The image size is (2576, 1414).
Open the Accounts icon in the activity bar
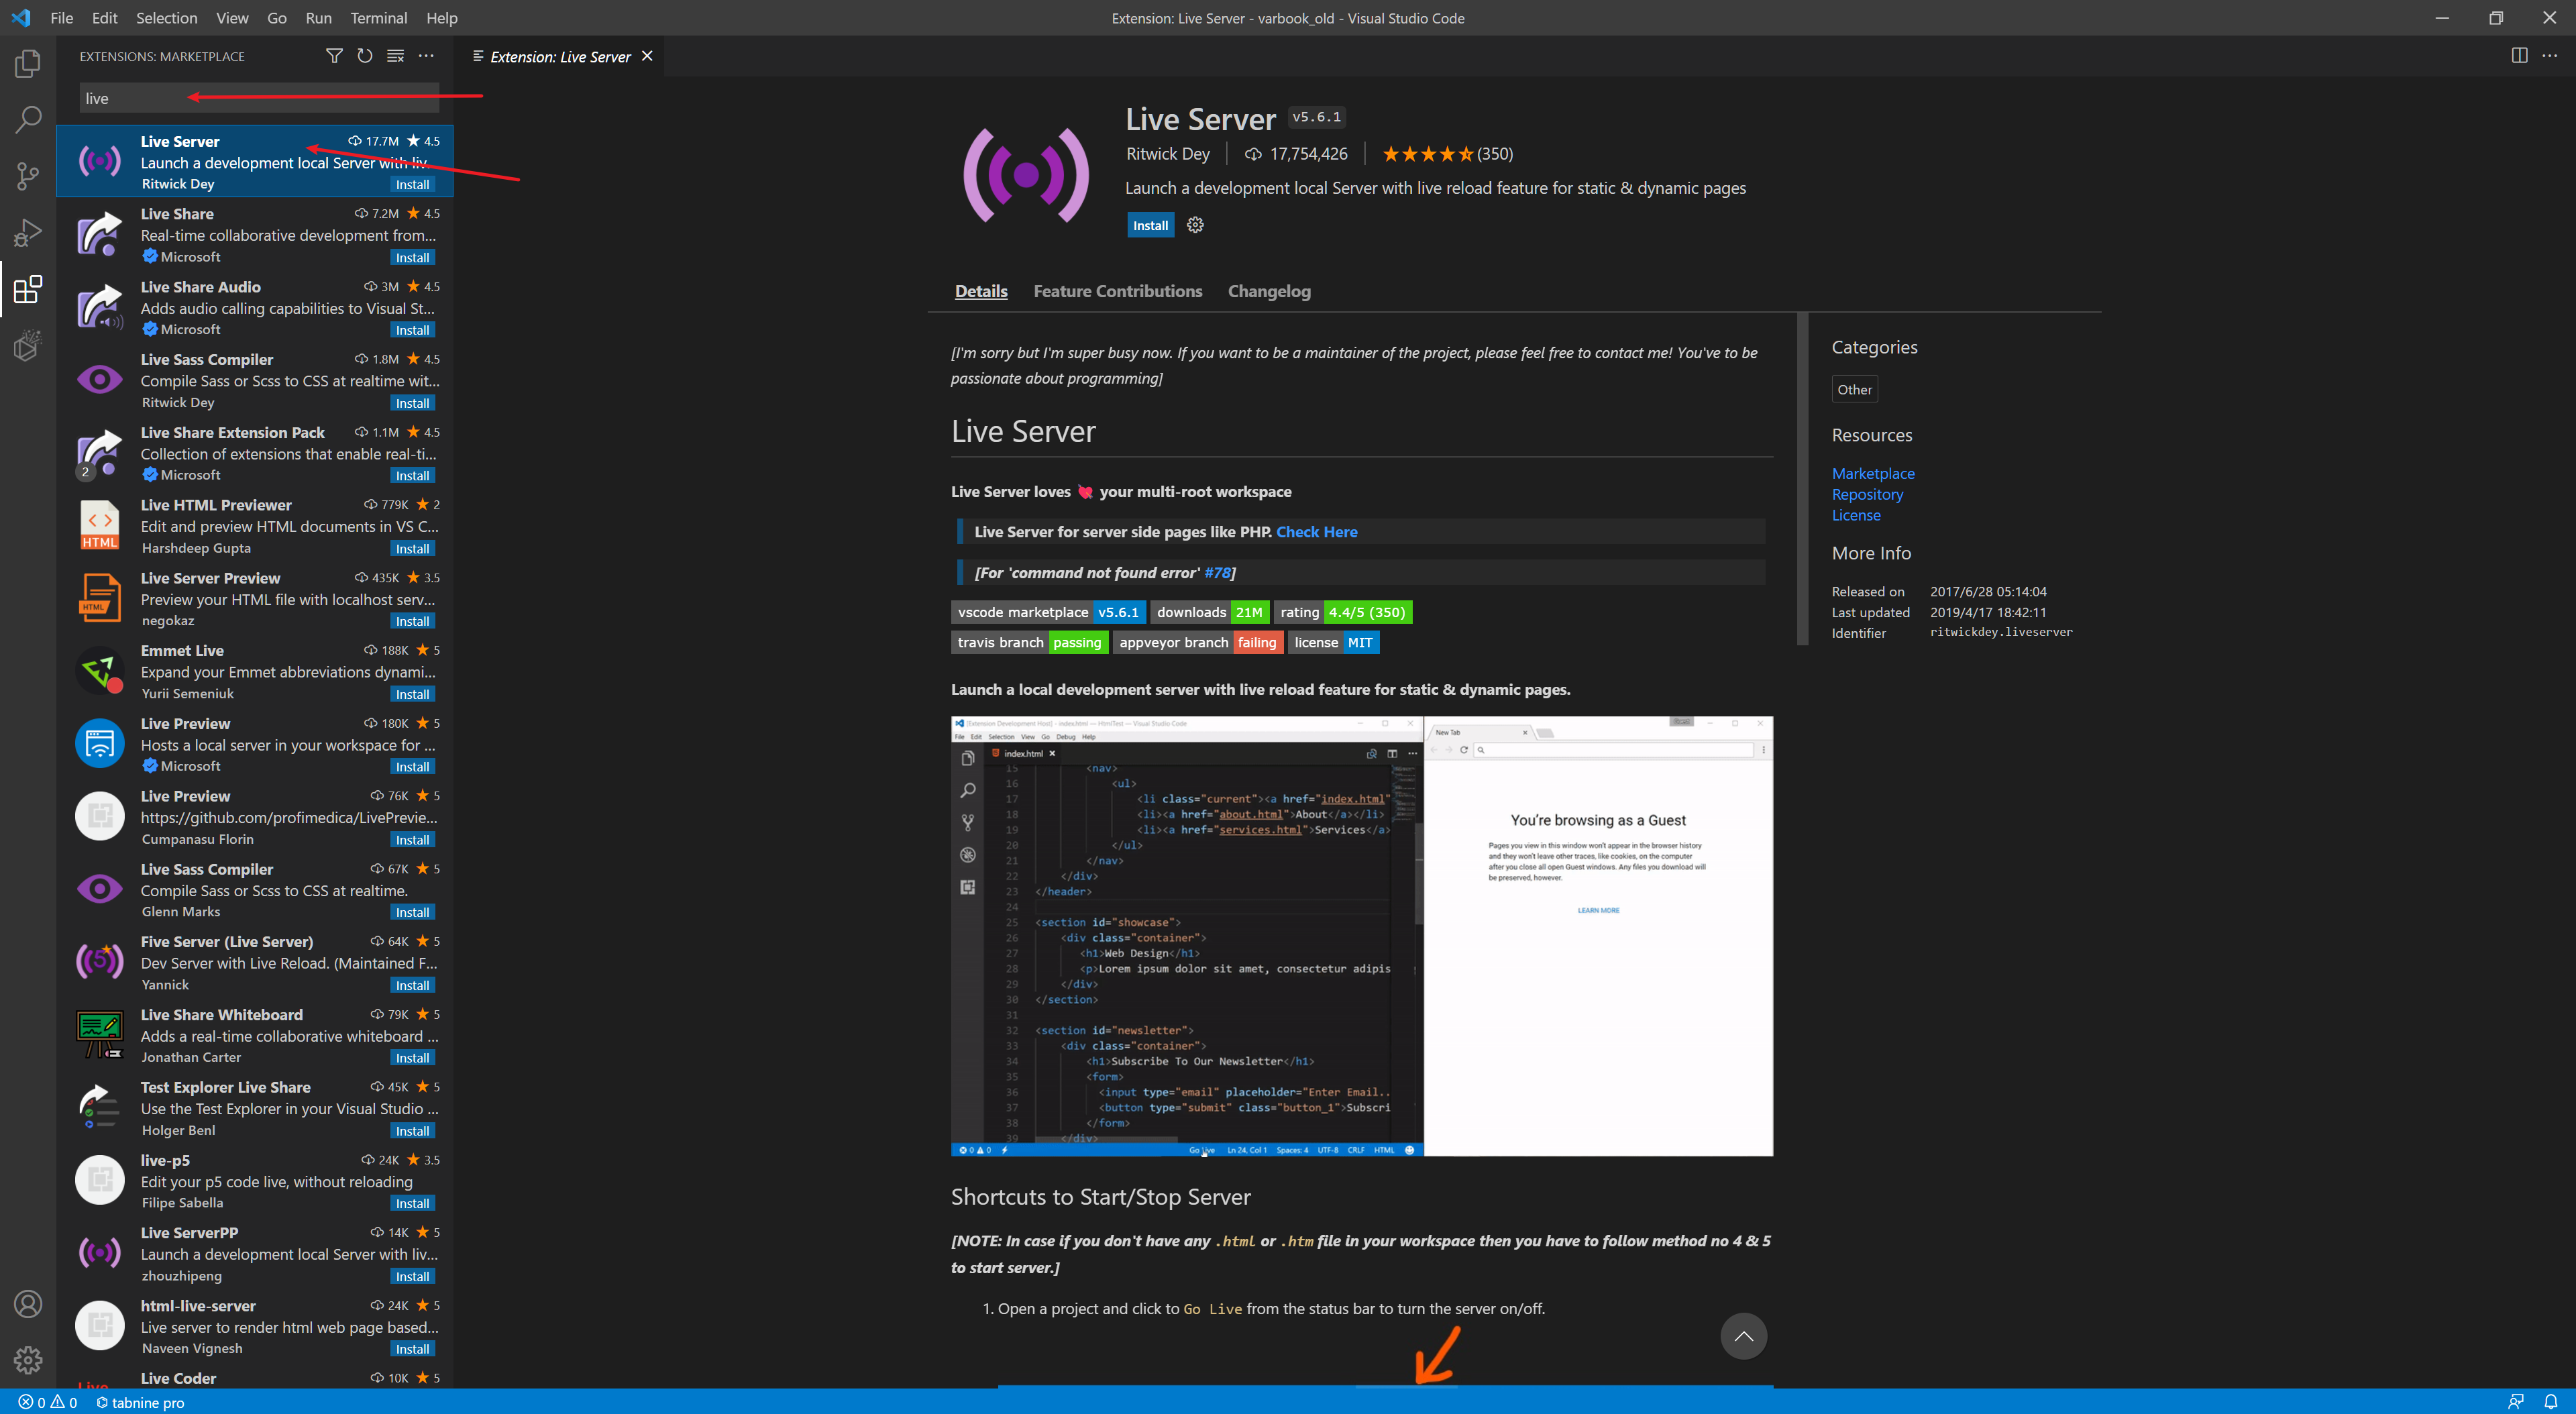27,1304
